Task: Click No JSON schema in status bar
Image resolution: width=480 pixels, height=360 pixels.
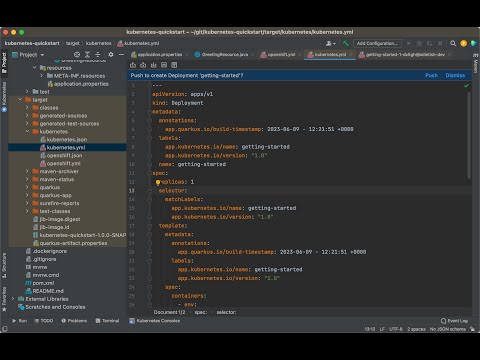Action: [x=448, y=329]
